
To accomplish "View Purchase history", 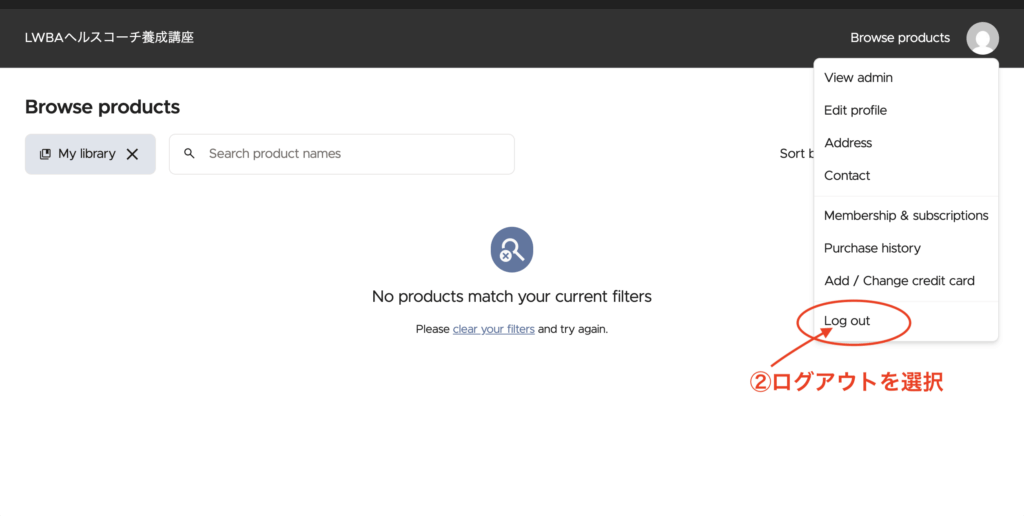I will click(872, 248).
